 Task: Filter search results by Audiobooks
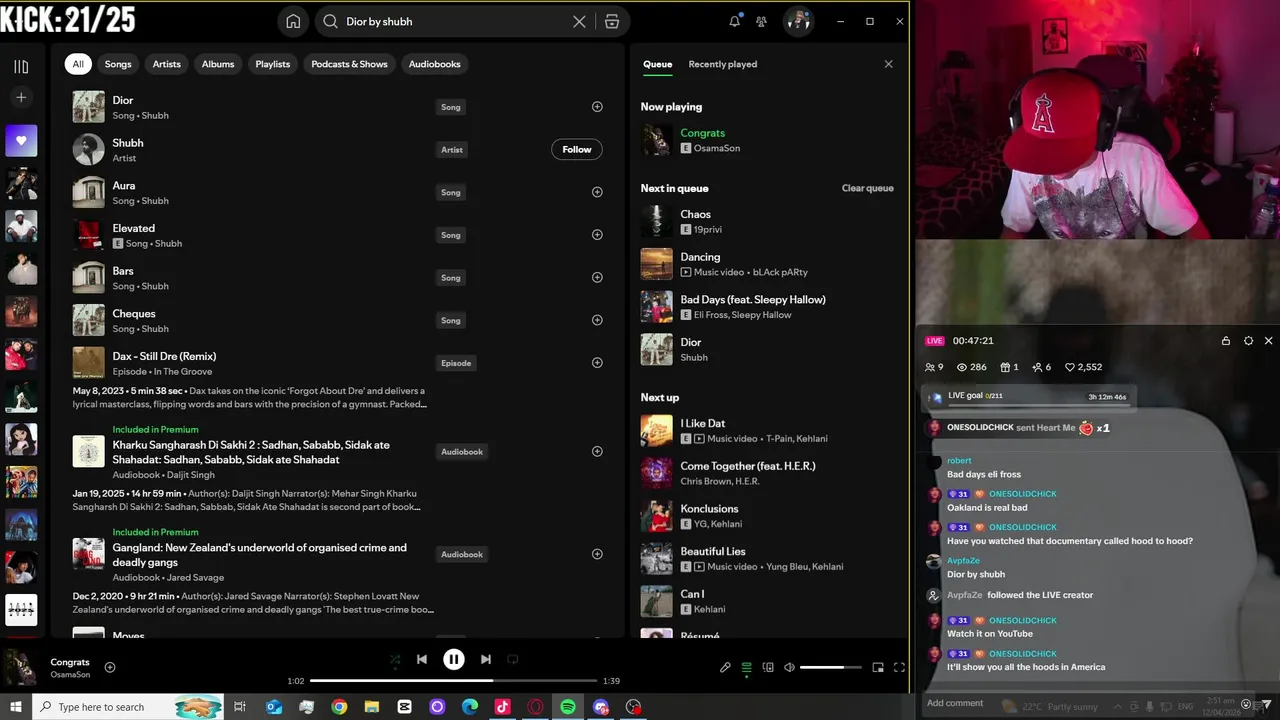pos(435,64)
